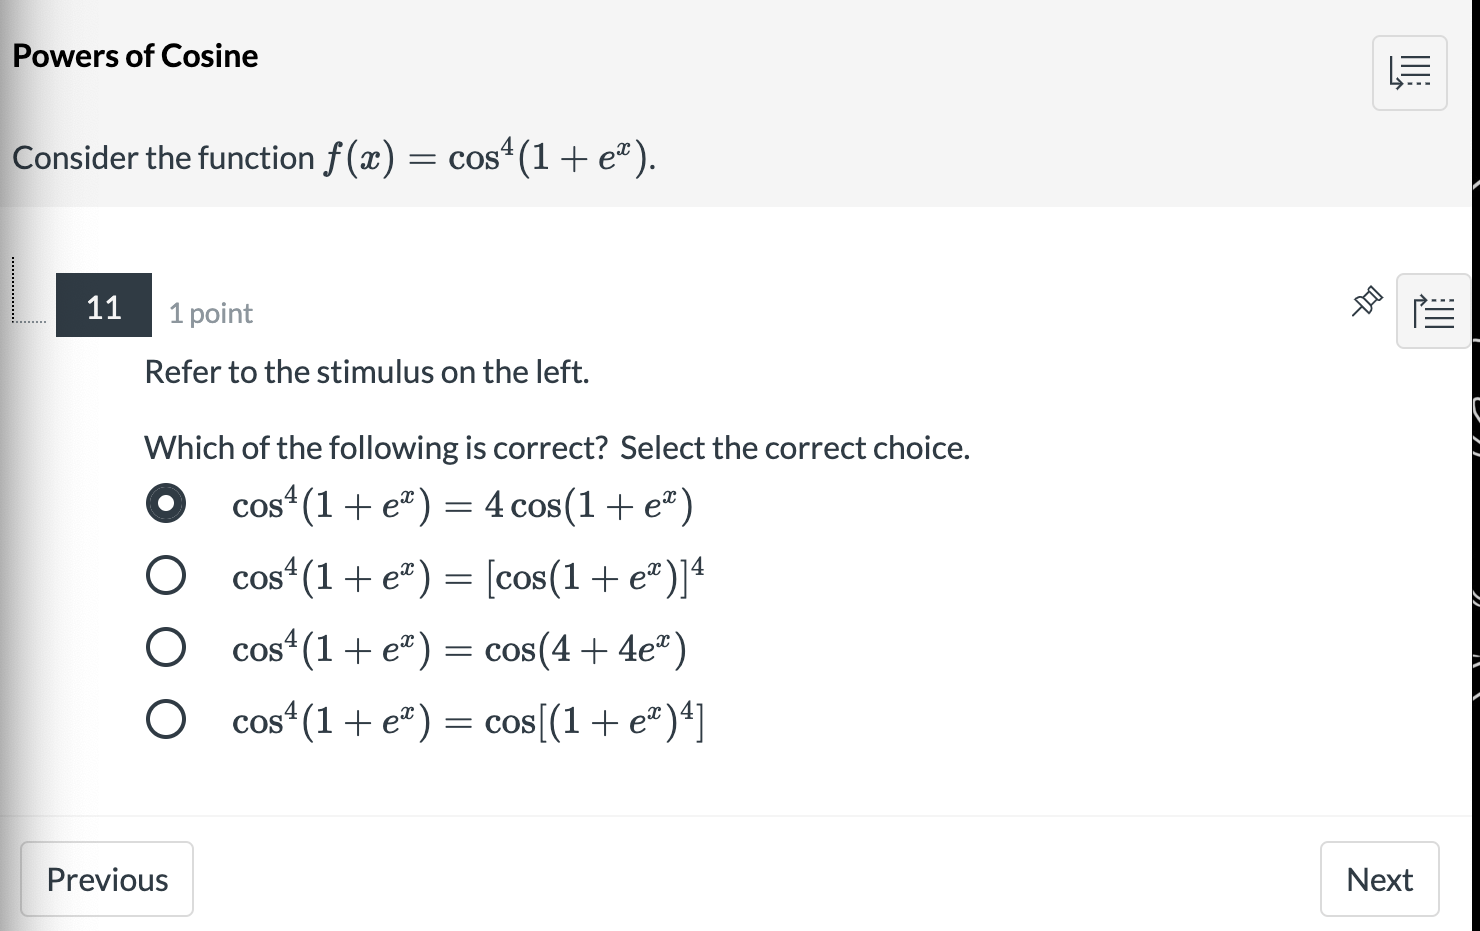This screenshot has height=931, width=1480.
Task: Select the option cos⁴(1+eˣ) = cos[(1+eˣ)⁴]
Action: [166, 718]
